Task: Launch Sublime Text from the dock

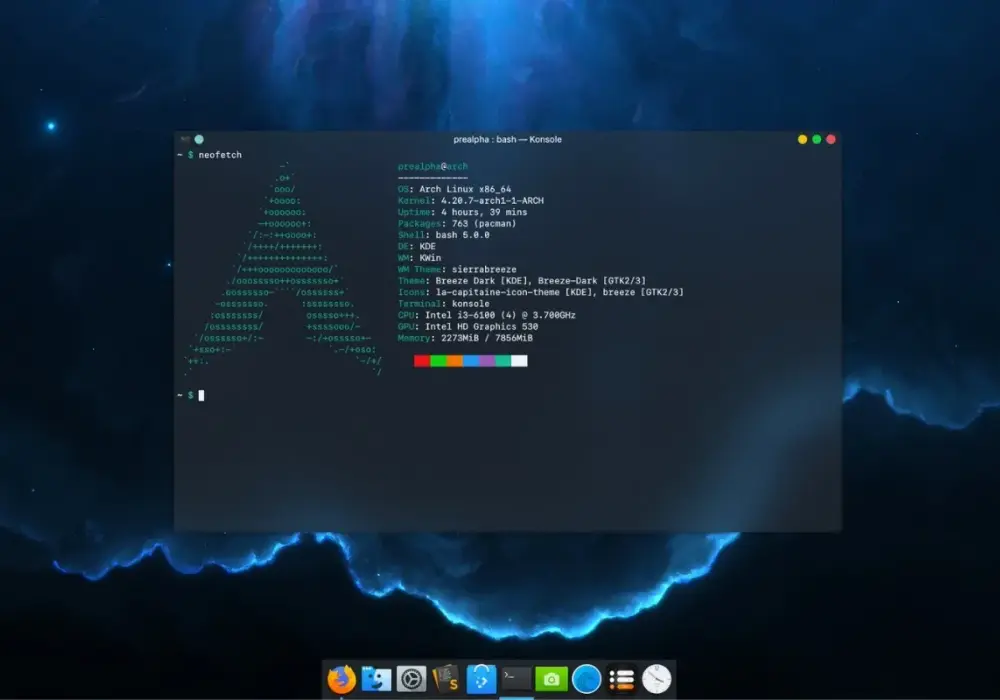Action: point(446,679)
